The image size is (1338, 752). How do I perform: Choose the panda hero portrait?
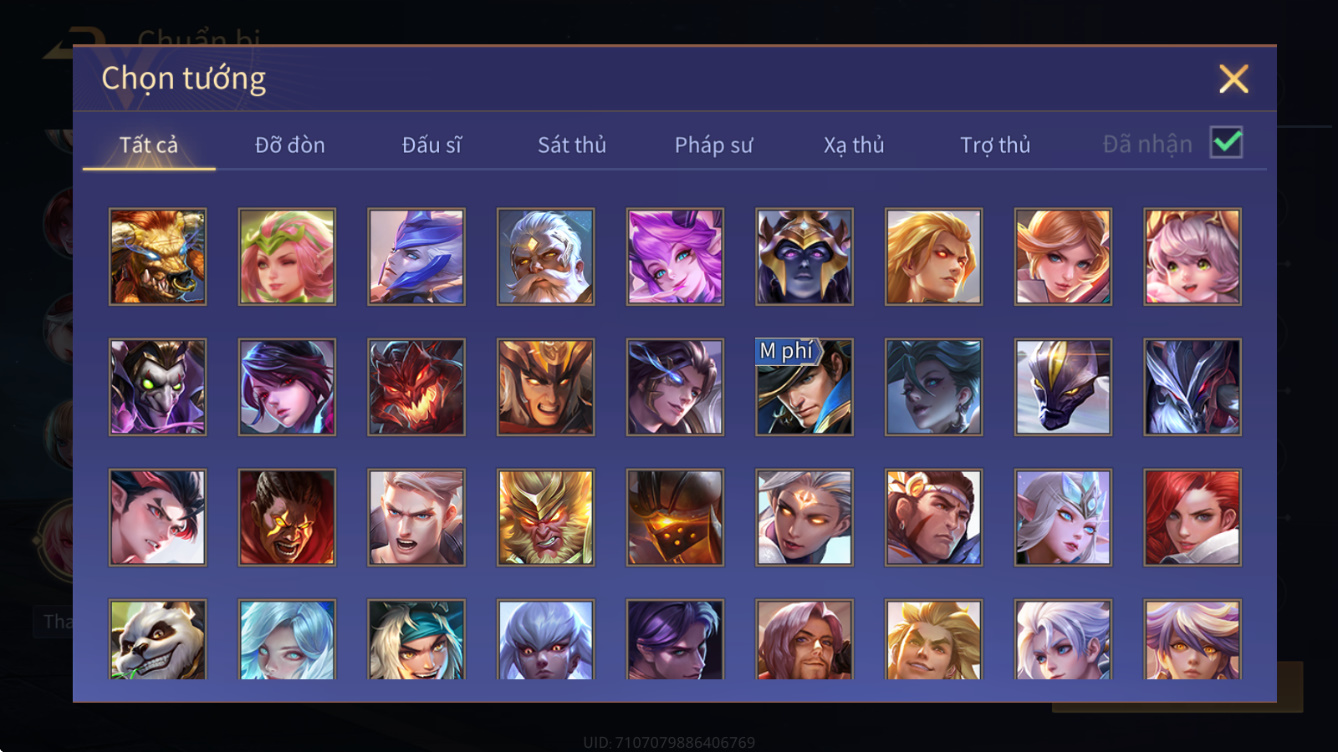[158, 640]
